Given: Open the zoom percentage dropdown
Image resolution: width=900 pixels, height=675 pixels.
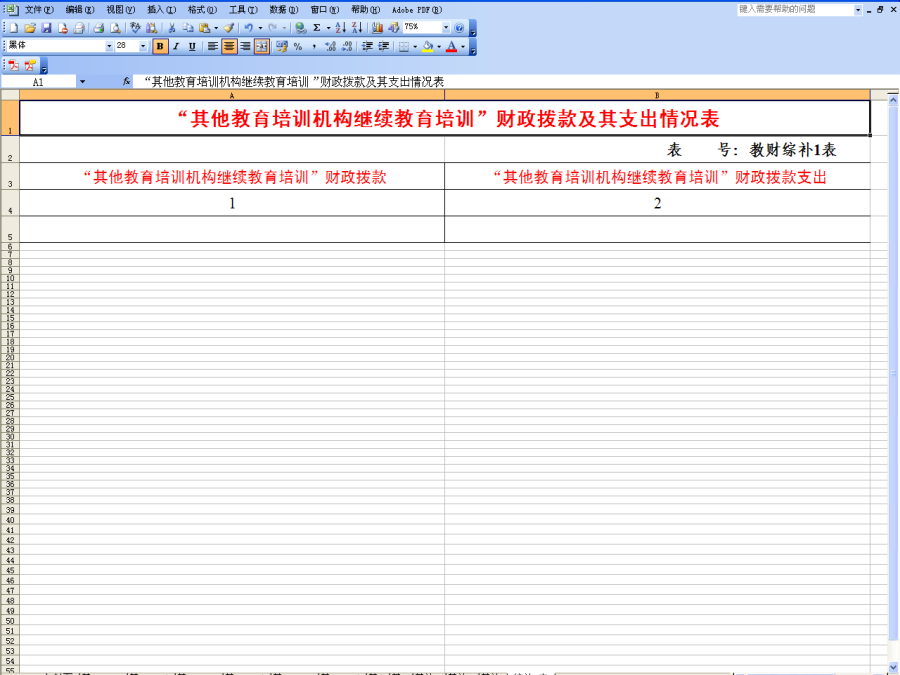Looking at the screenshot, I should pos(446,28).
